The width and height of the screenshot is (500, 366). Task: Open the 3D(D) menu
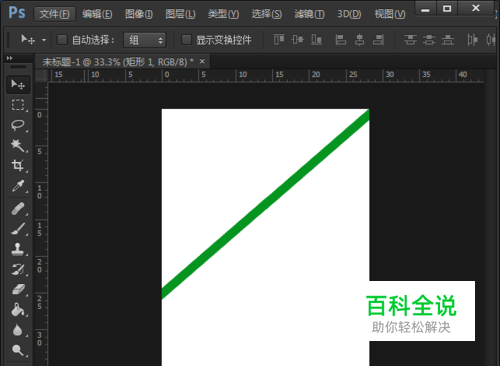coord(349,14)
